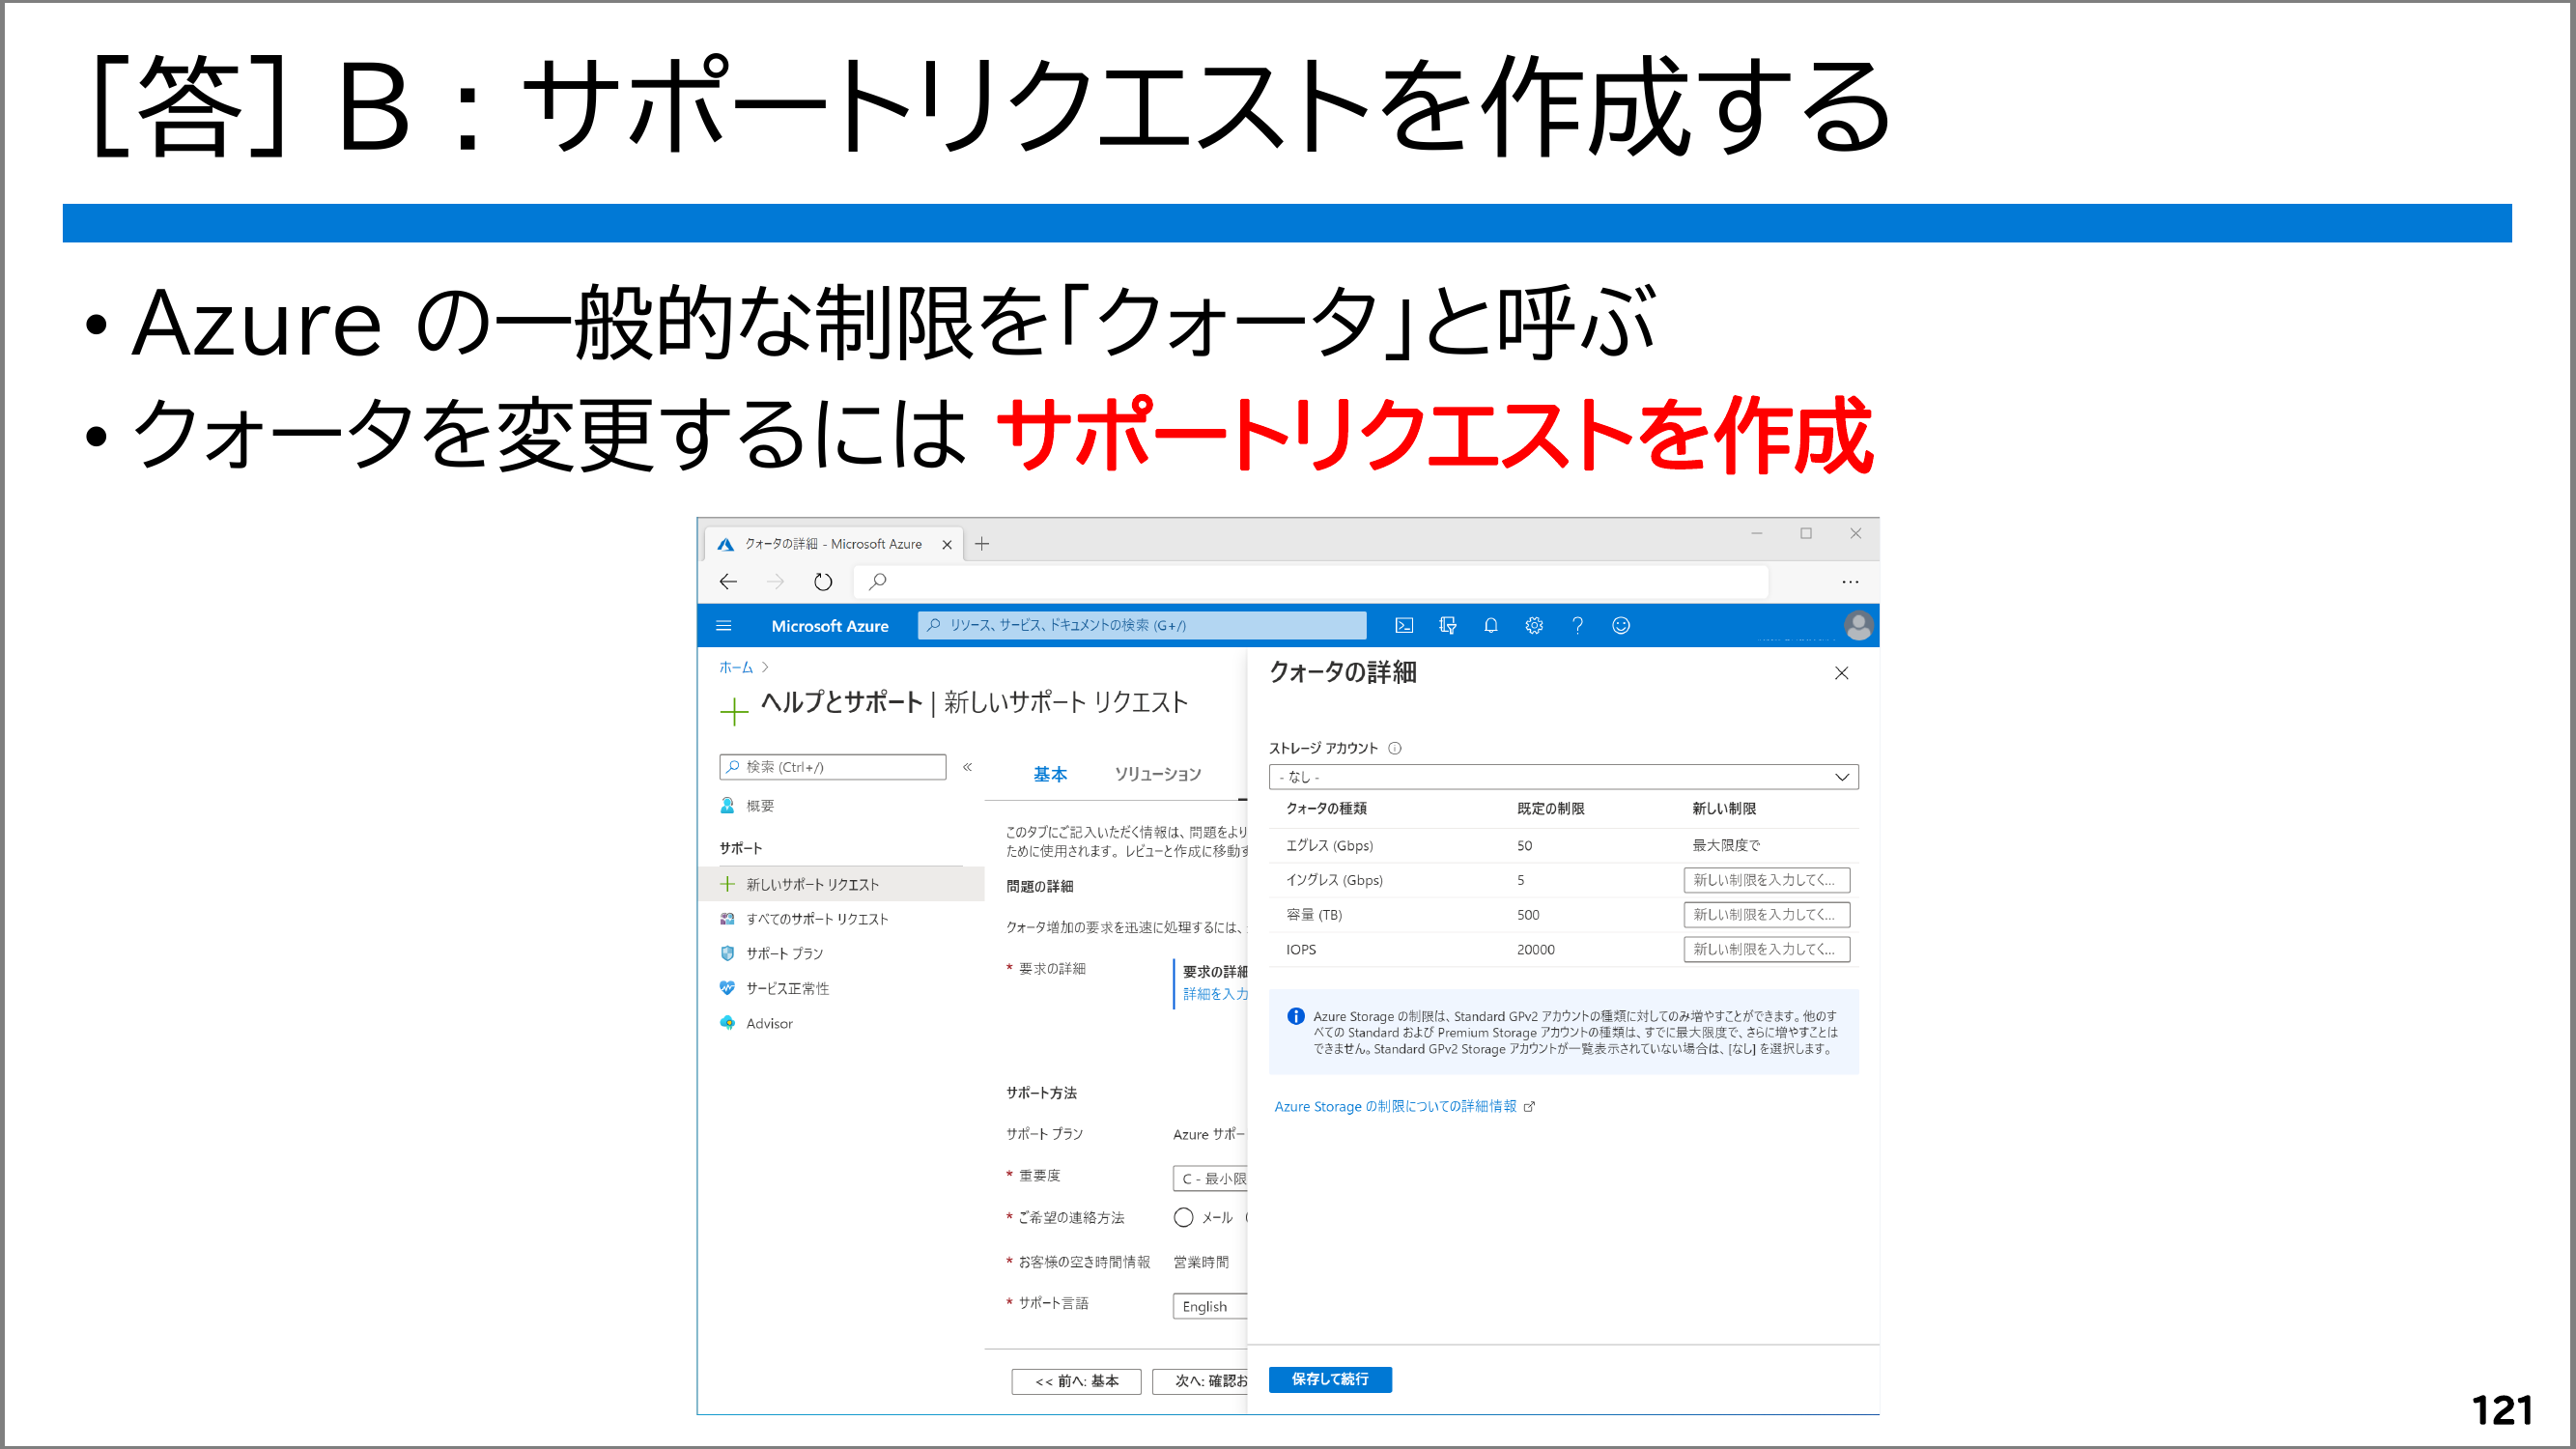Screen dimensions: 2576x1449
Task: Open the Cloud Shell icon in Azure header
Action: point(1404,626)
